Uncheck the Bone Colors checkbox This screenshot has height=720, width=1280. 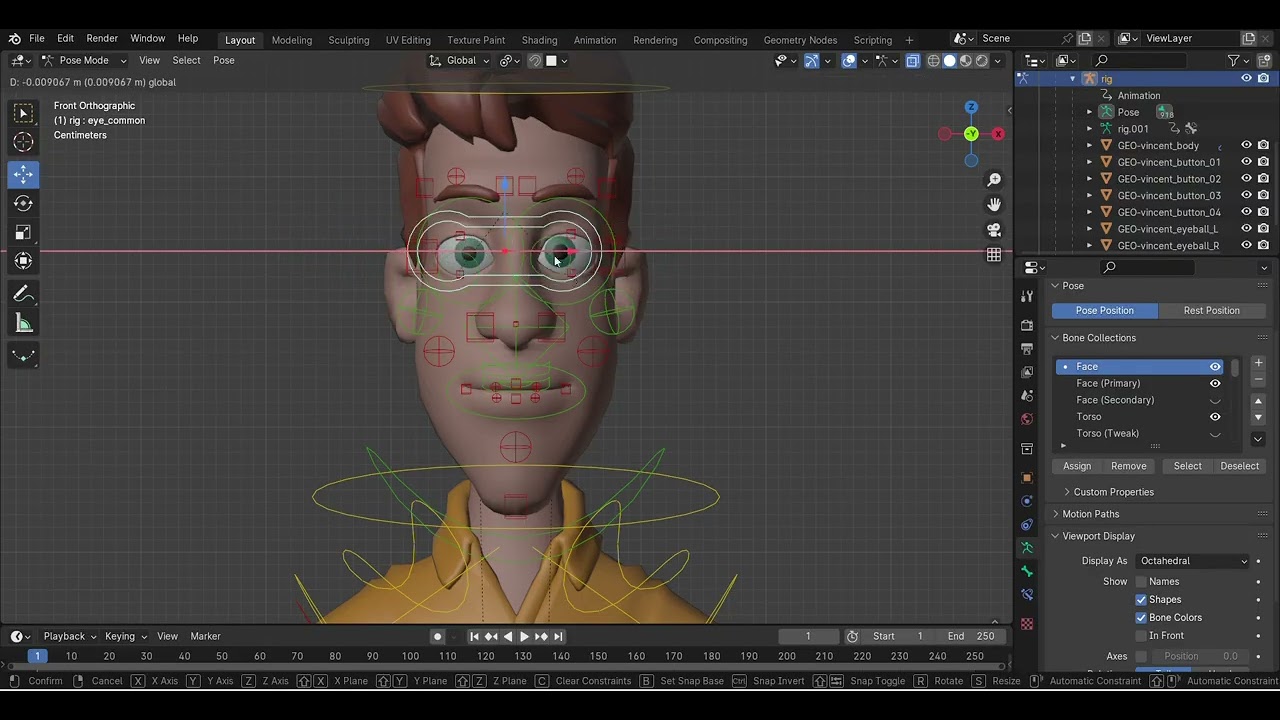pos(1141,618)
